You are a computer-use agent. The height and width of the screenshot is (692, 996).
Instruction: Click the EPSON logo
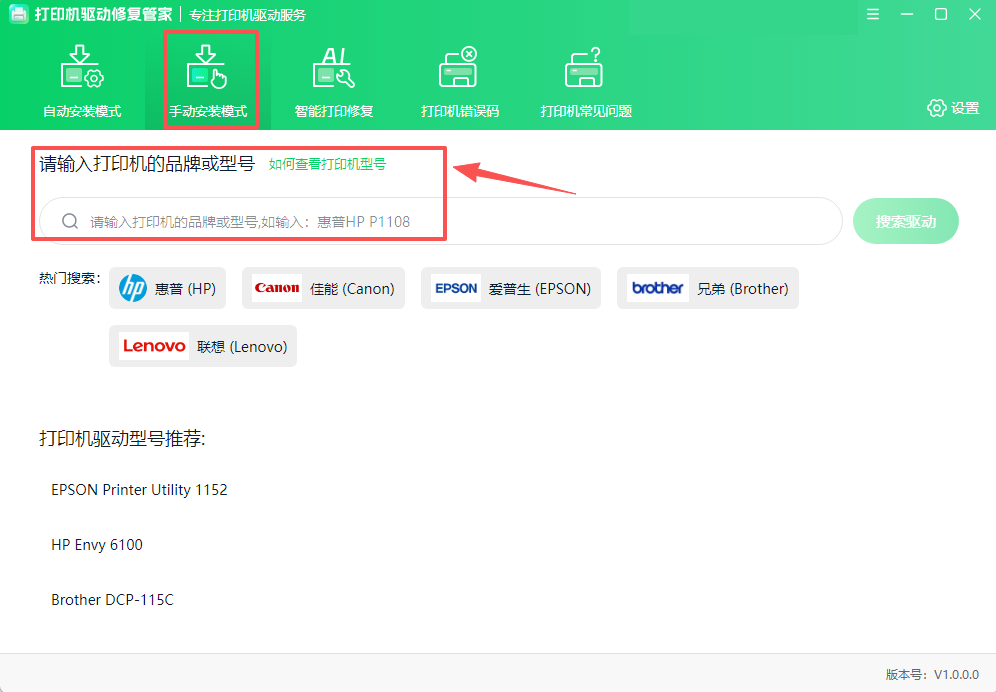click(x=456, y=288)
